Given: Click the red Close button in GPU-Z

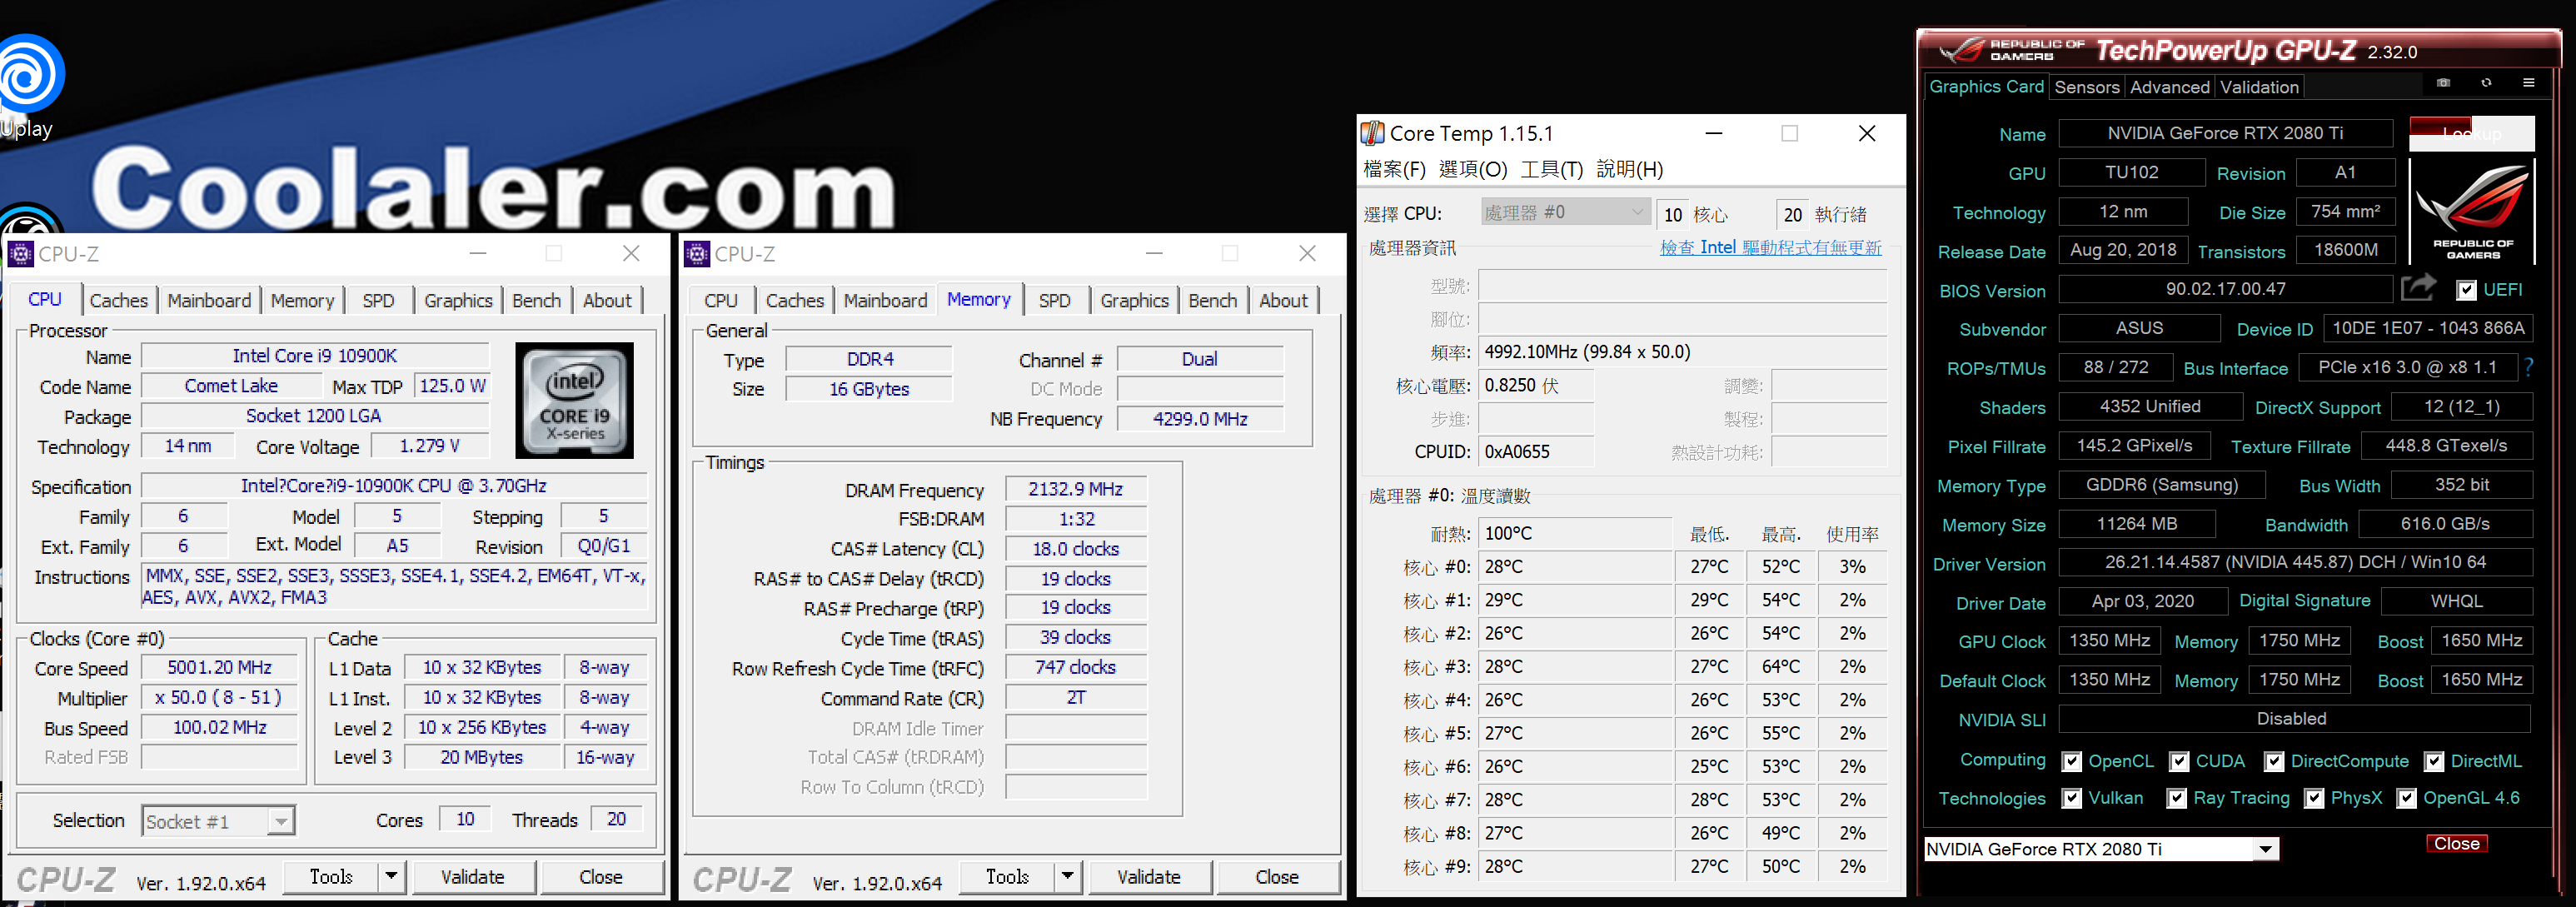Looking at the screenshot, I should pyautogui.click(x=2456, y=843).
